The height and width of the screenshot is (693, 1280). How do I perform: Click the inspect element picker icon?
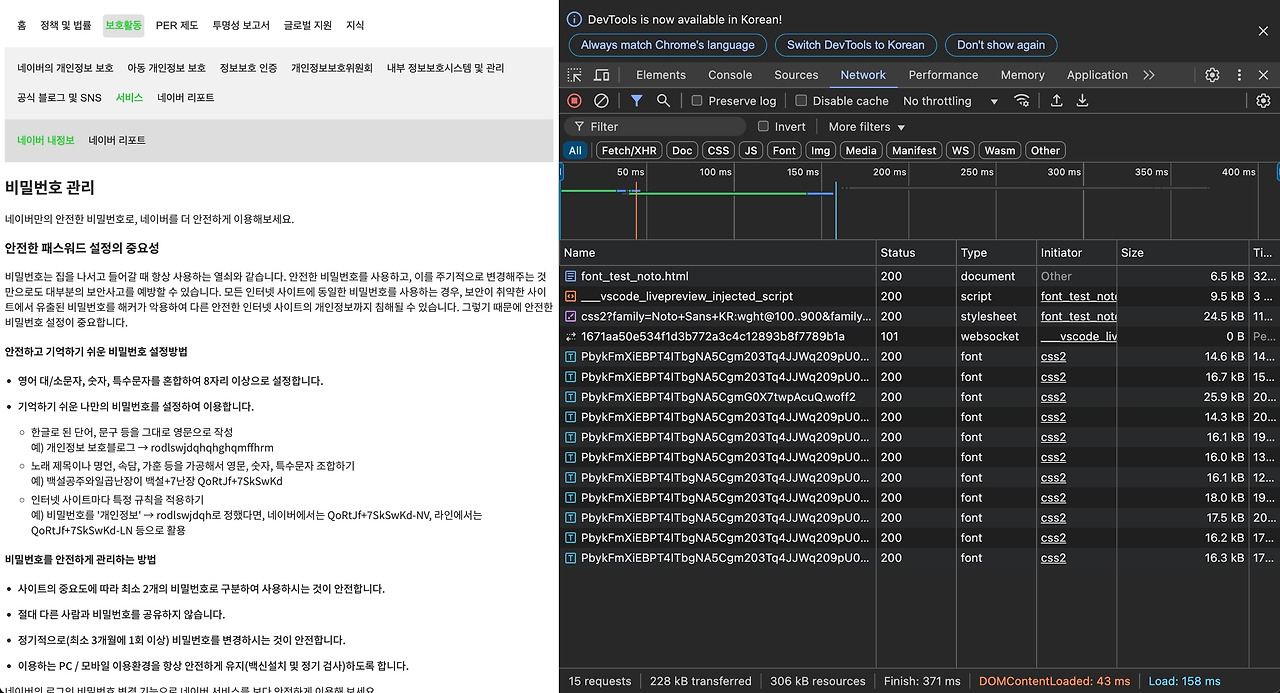click(575, 75)
